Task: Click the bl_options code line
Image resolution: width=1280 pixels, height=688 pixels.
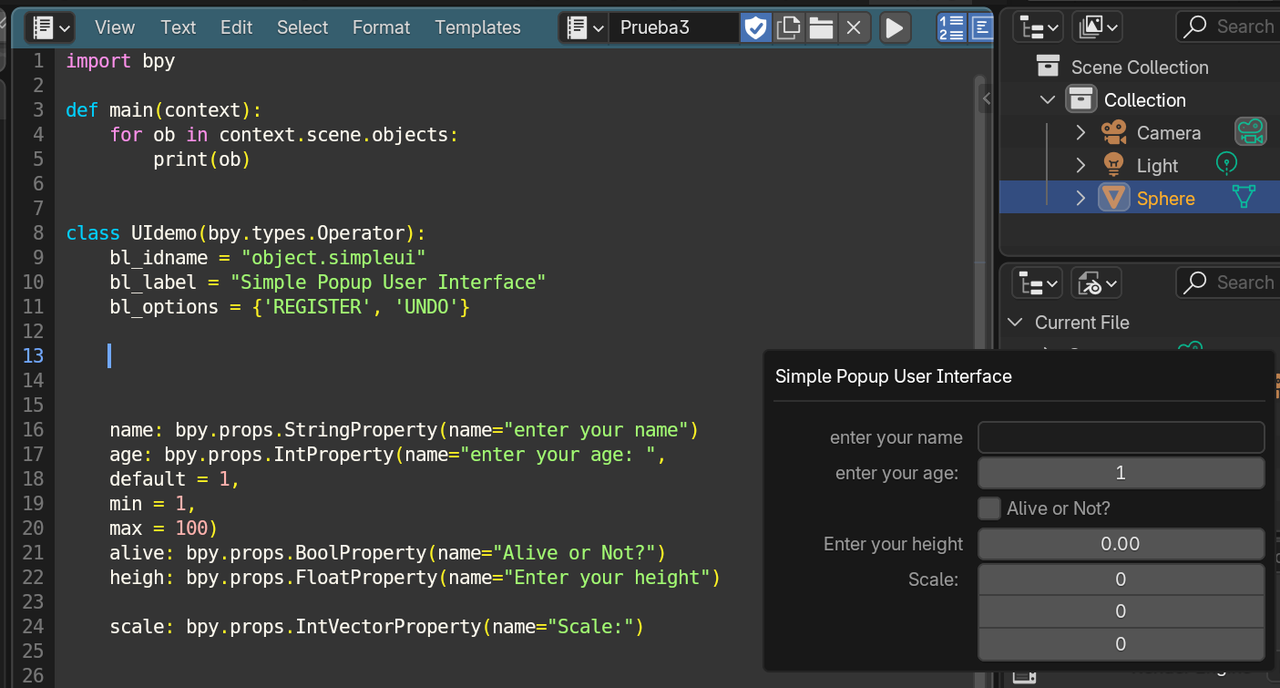Action: coord(290,307)
